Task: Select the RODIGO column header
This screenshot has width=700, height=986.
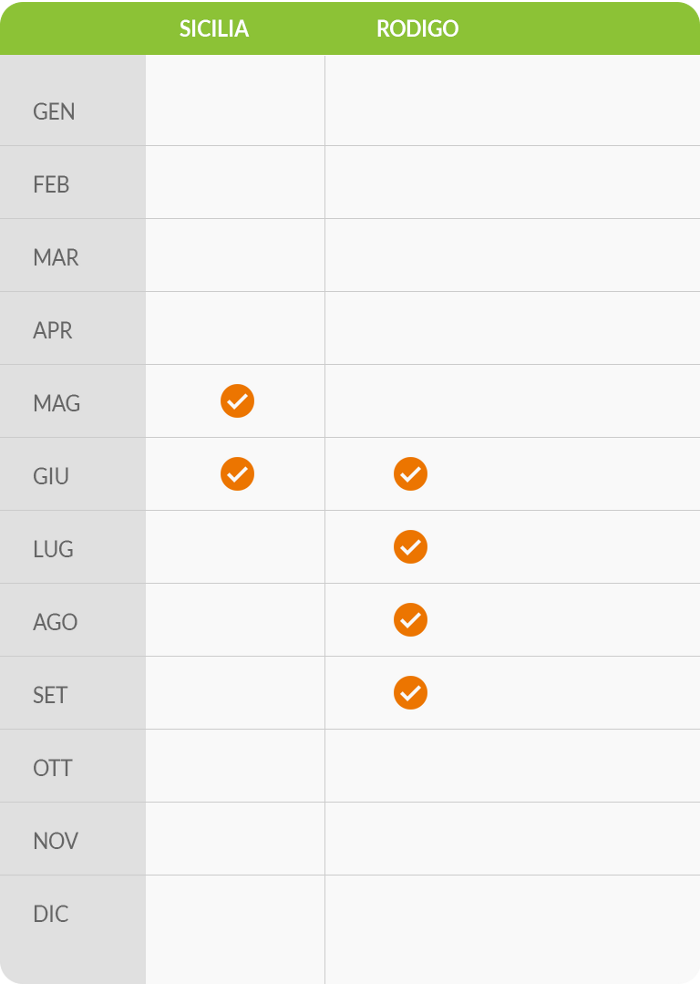Action: click(418, 28)
